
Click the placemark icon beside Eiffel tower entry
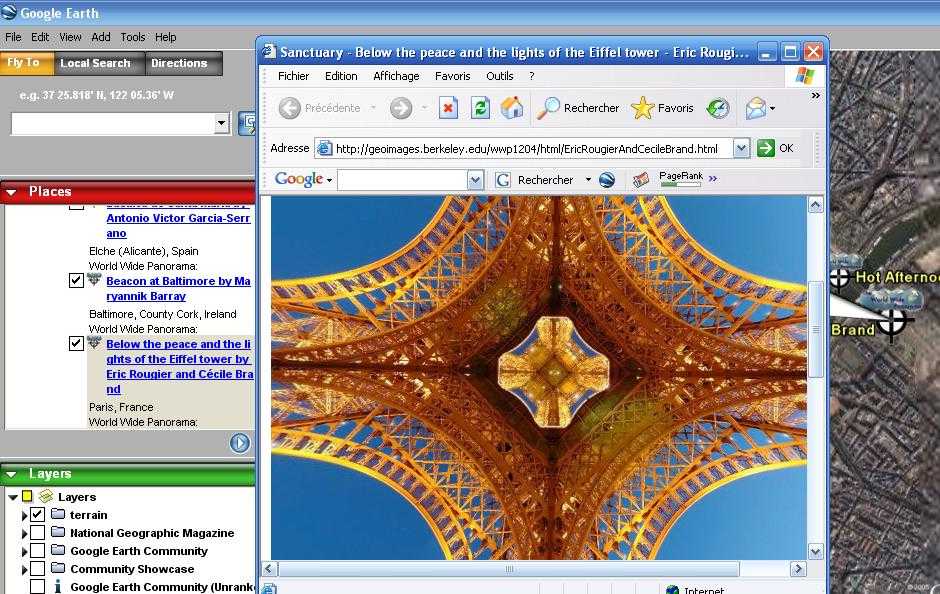94,342
